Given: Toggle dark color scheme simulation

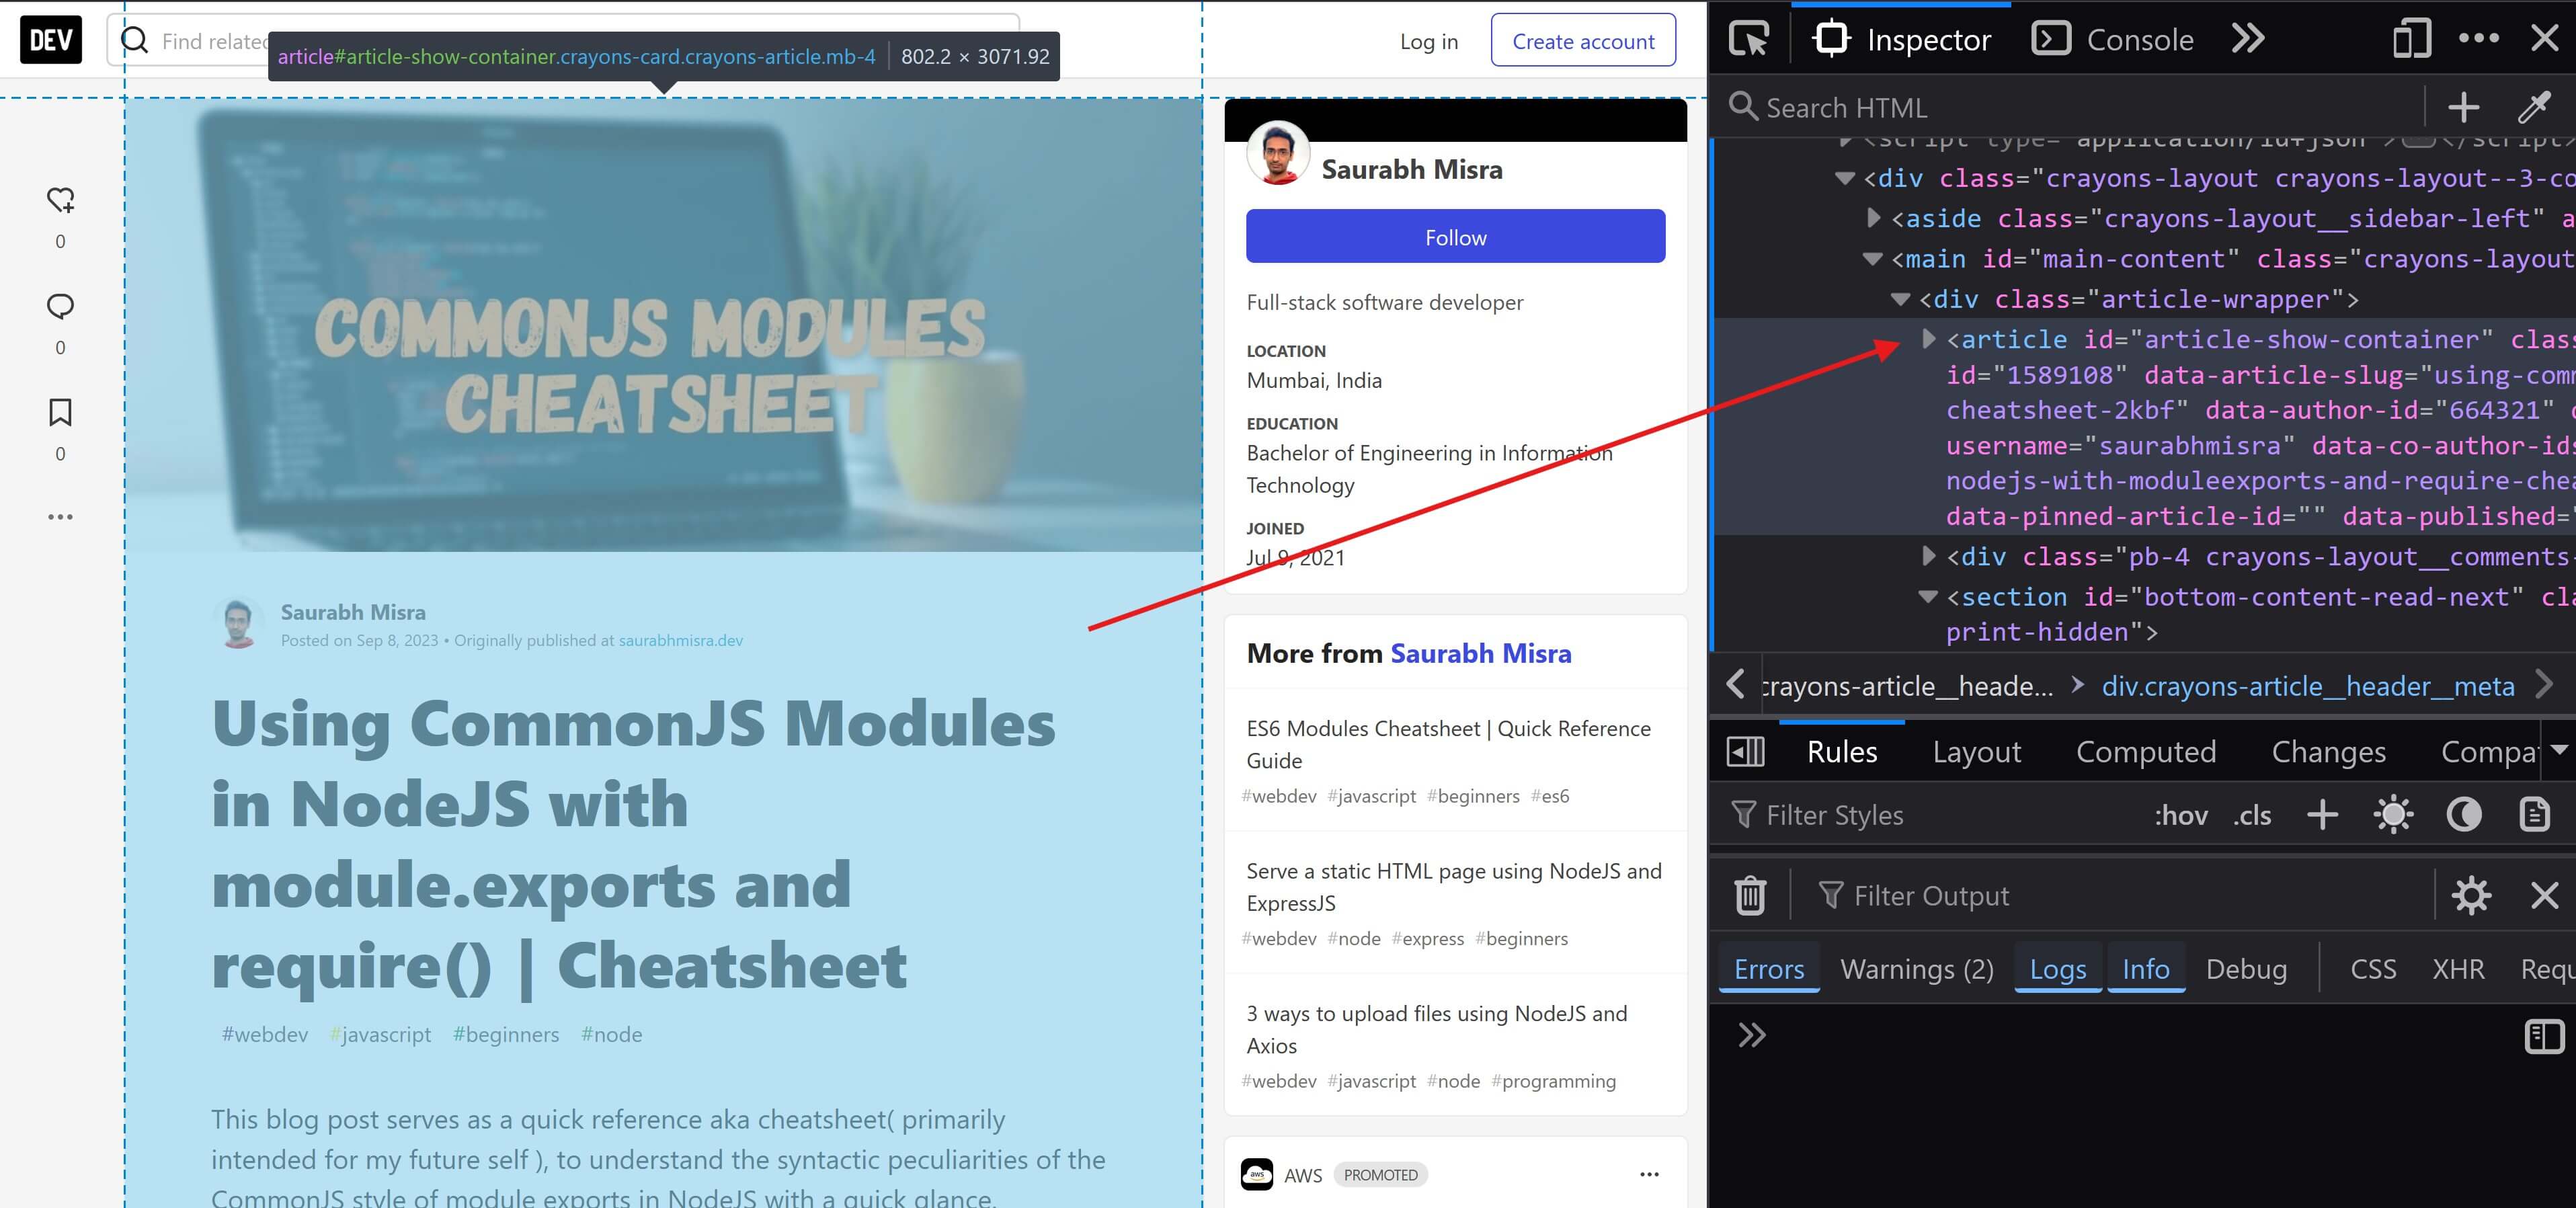Looking at the screenshot, I should click(x=2464, y=815).
